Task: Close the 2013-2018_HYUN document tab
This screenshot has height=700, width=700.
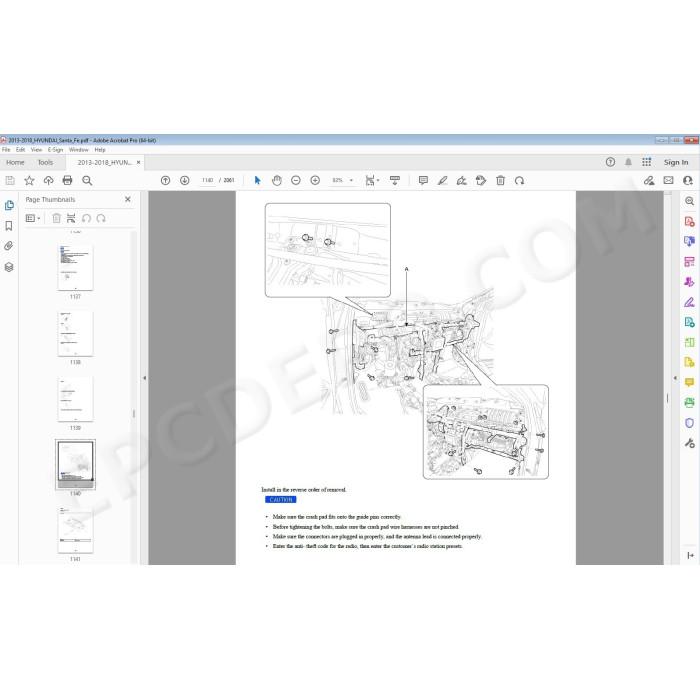Action: (138, 162)
